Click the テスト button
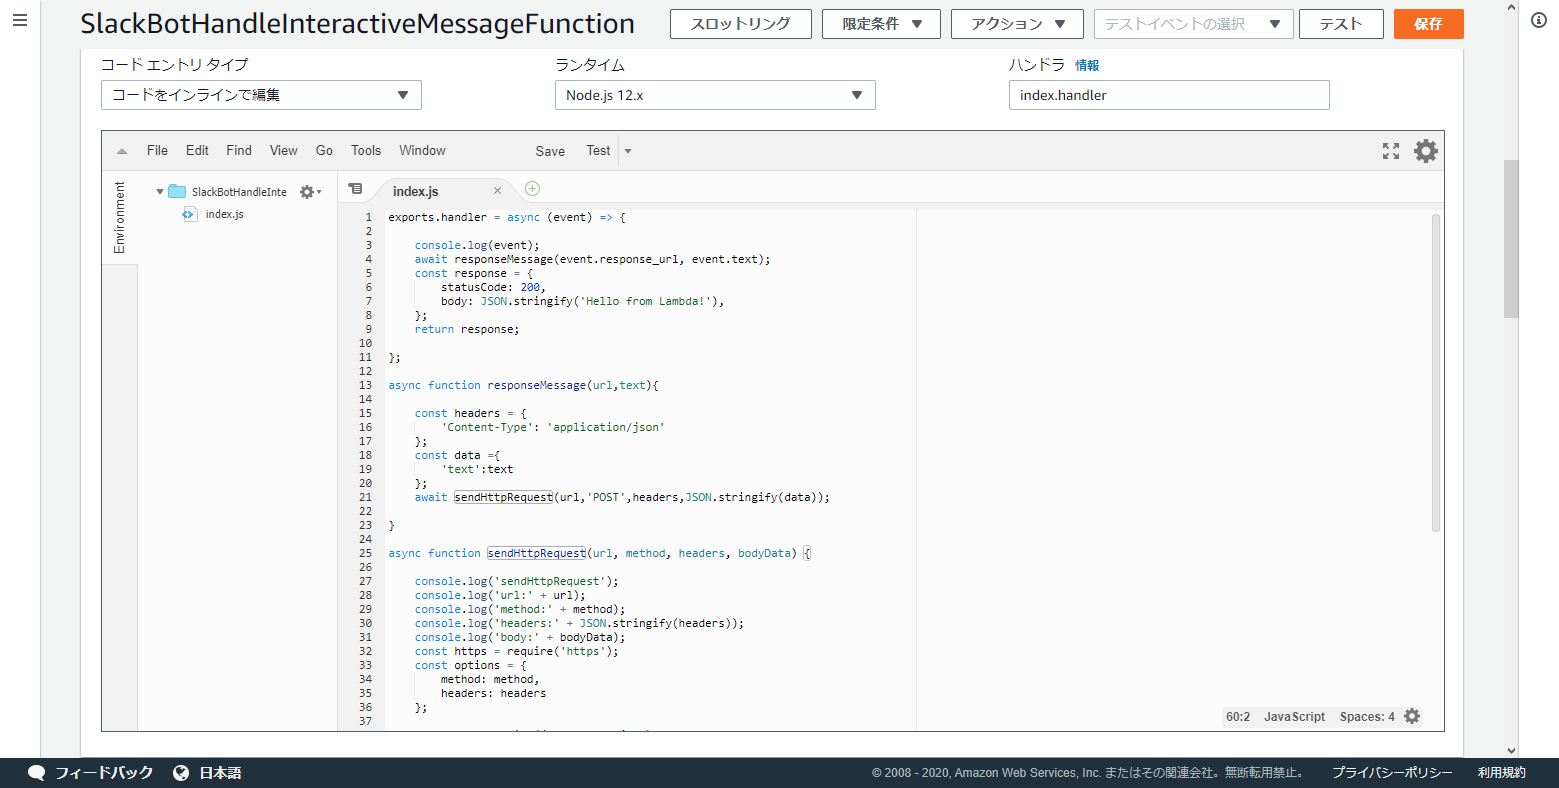 [x=1341, y=24]
